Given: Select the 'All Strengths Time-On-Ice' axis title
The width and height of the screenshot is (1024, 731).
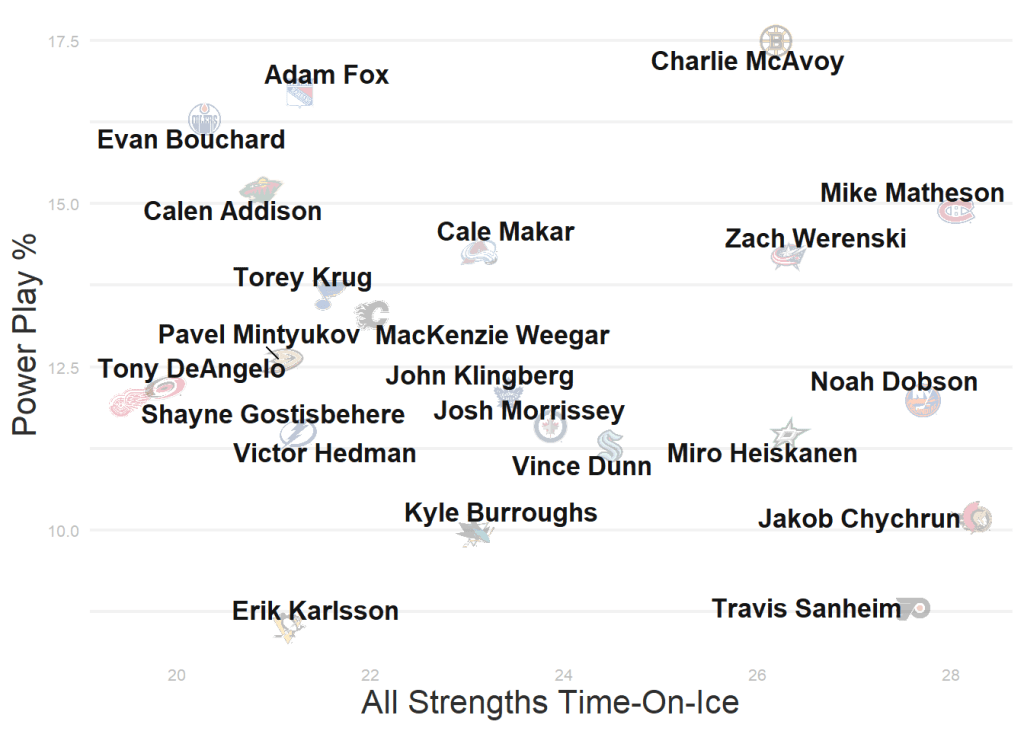Looking at the screenshot, I should click(x=550, y=702).
